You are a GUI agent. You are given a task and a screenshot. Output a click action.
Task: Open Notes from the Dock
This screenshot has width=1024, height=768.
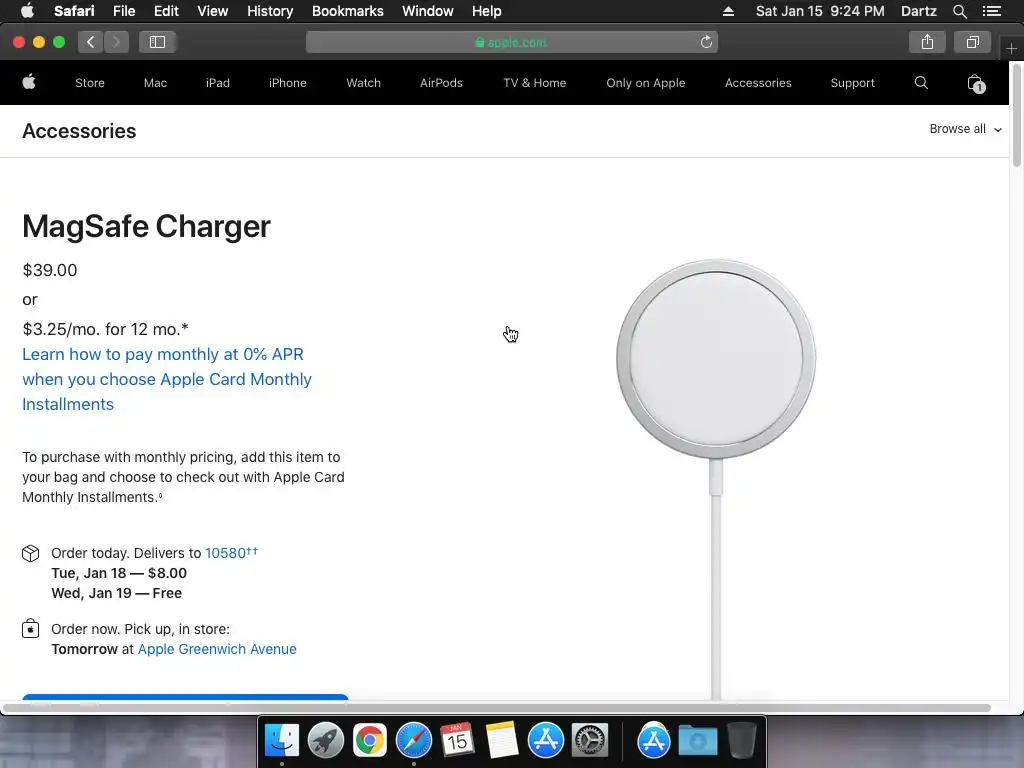coord(502,740)
